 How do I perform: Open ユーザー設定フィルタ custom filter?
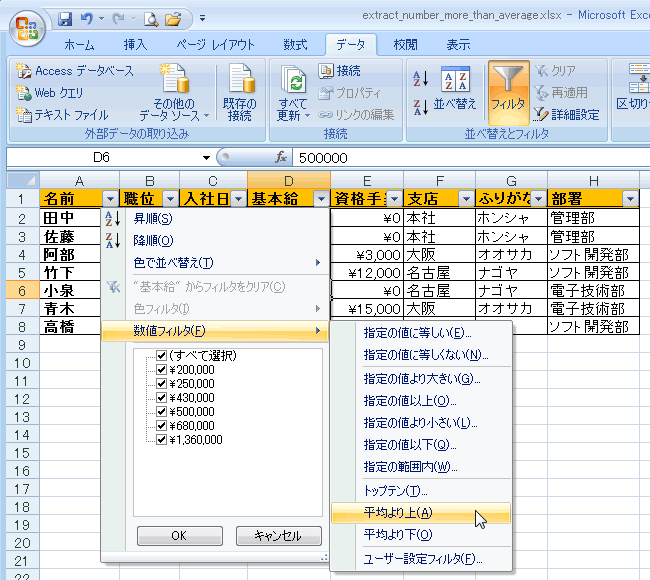pos(421,559)
